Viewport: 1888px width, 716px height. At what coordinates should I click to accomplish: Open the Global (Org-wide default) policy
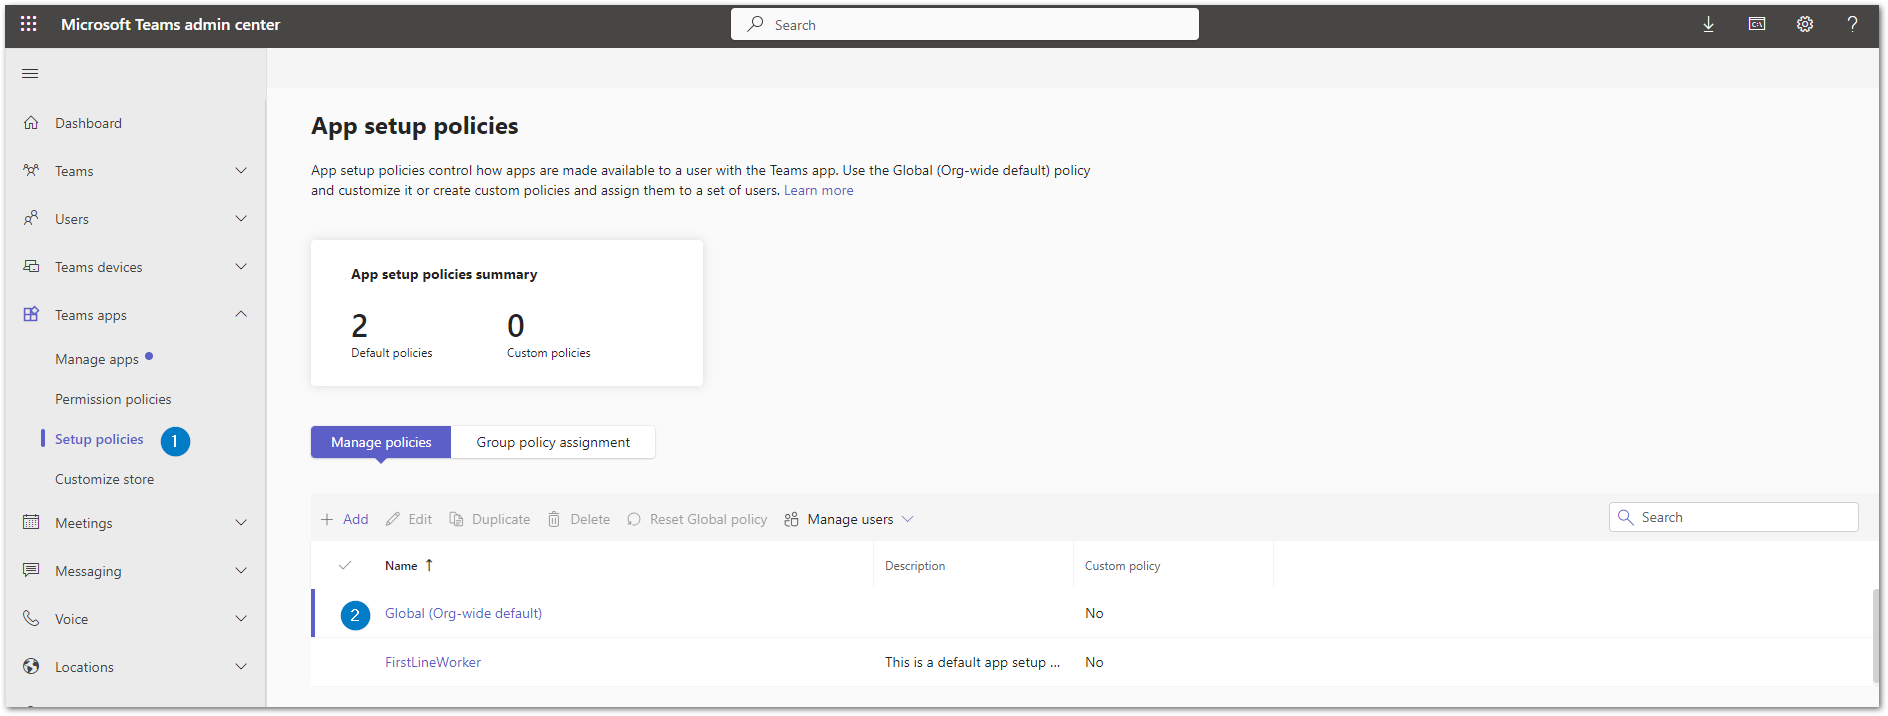[x=463, y=613]
